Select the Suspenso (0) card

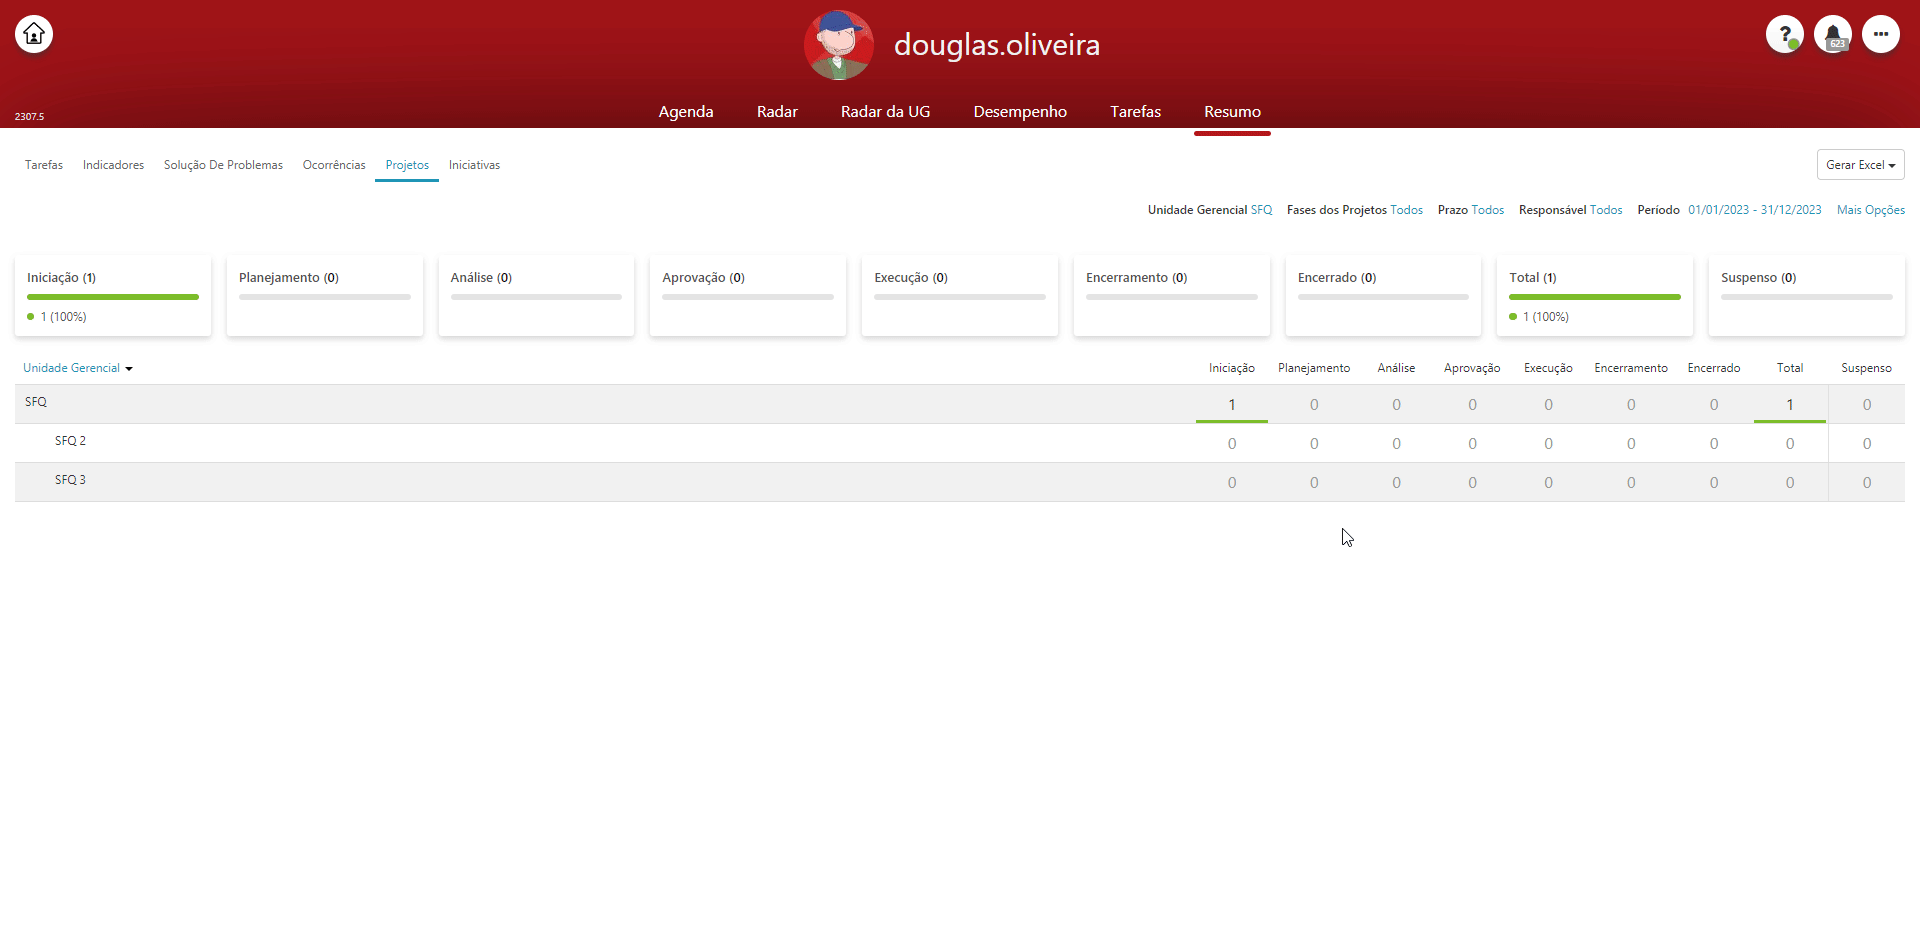click(1807, 296)
